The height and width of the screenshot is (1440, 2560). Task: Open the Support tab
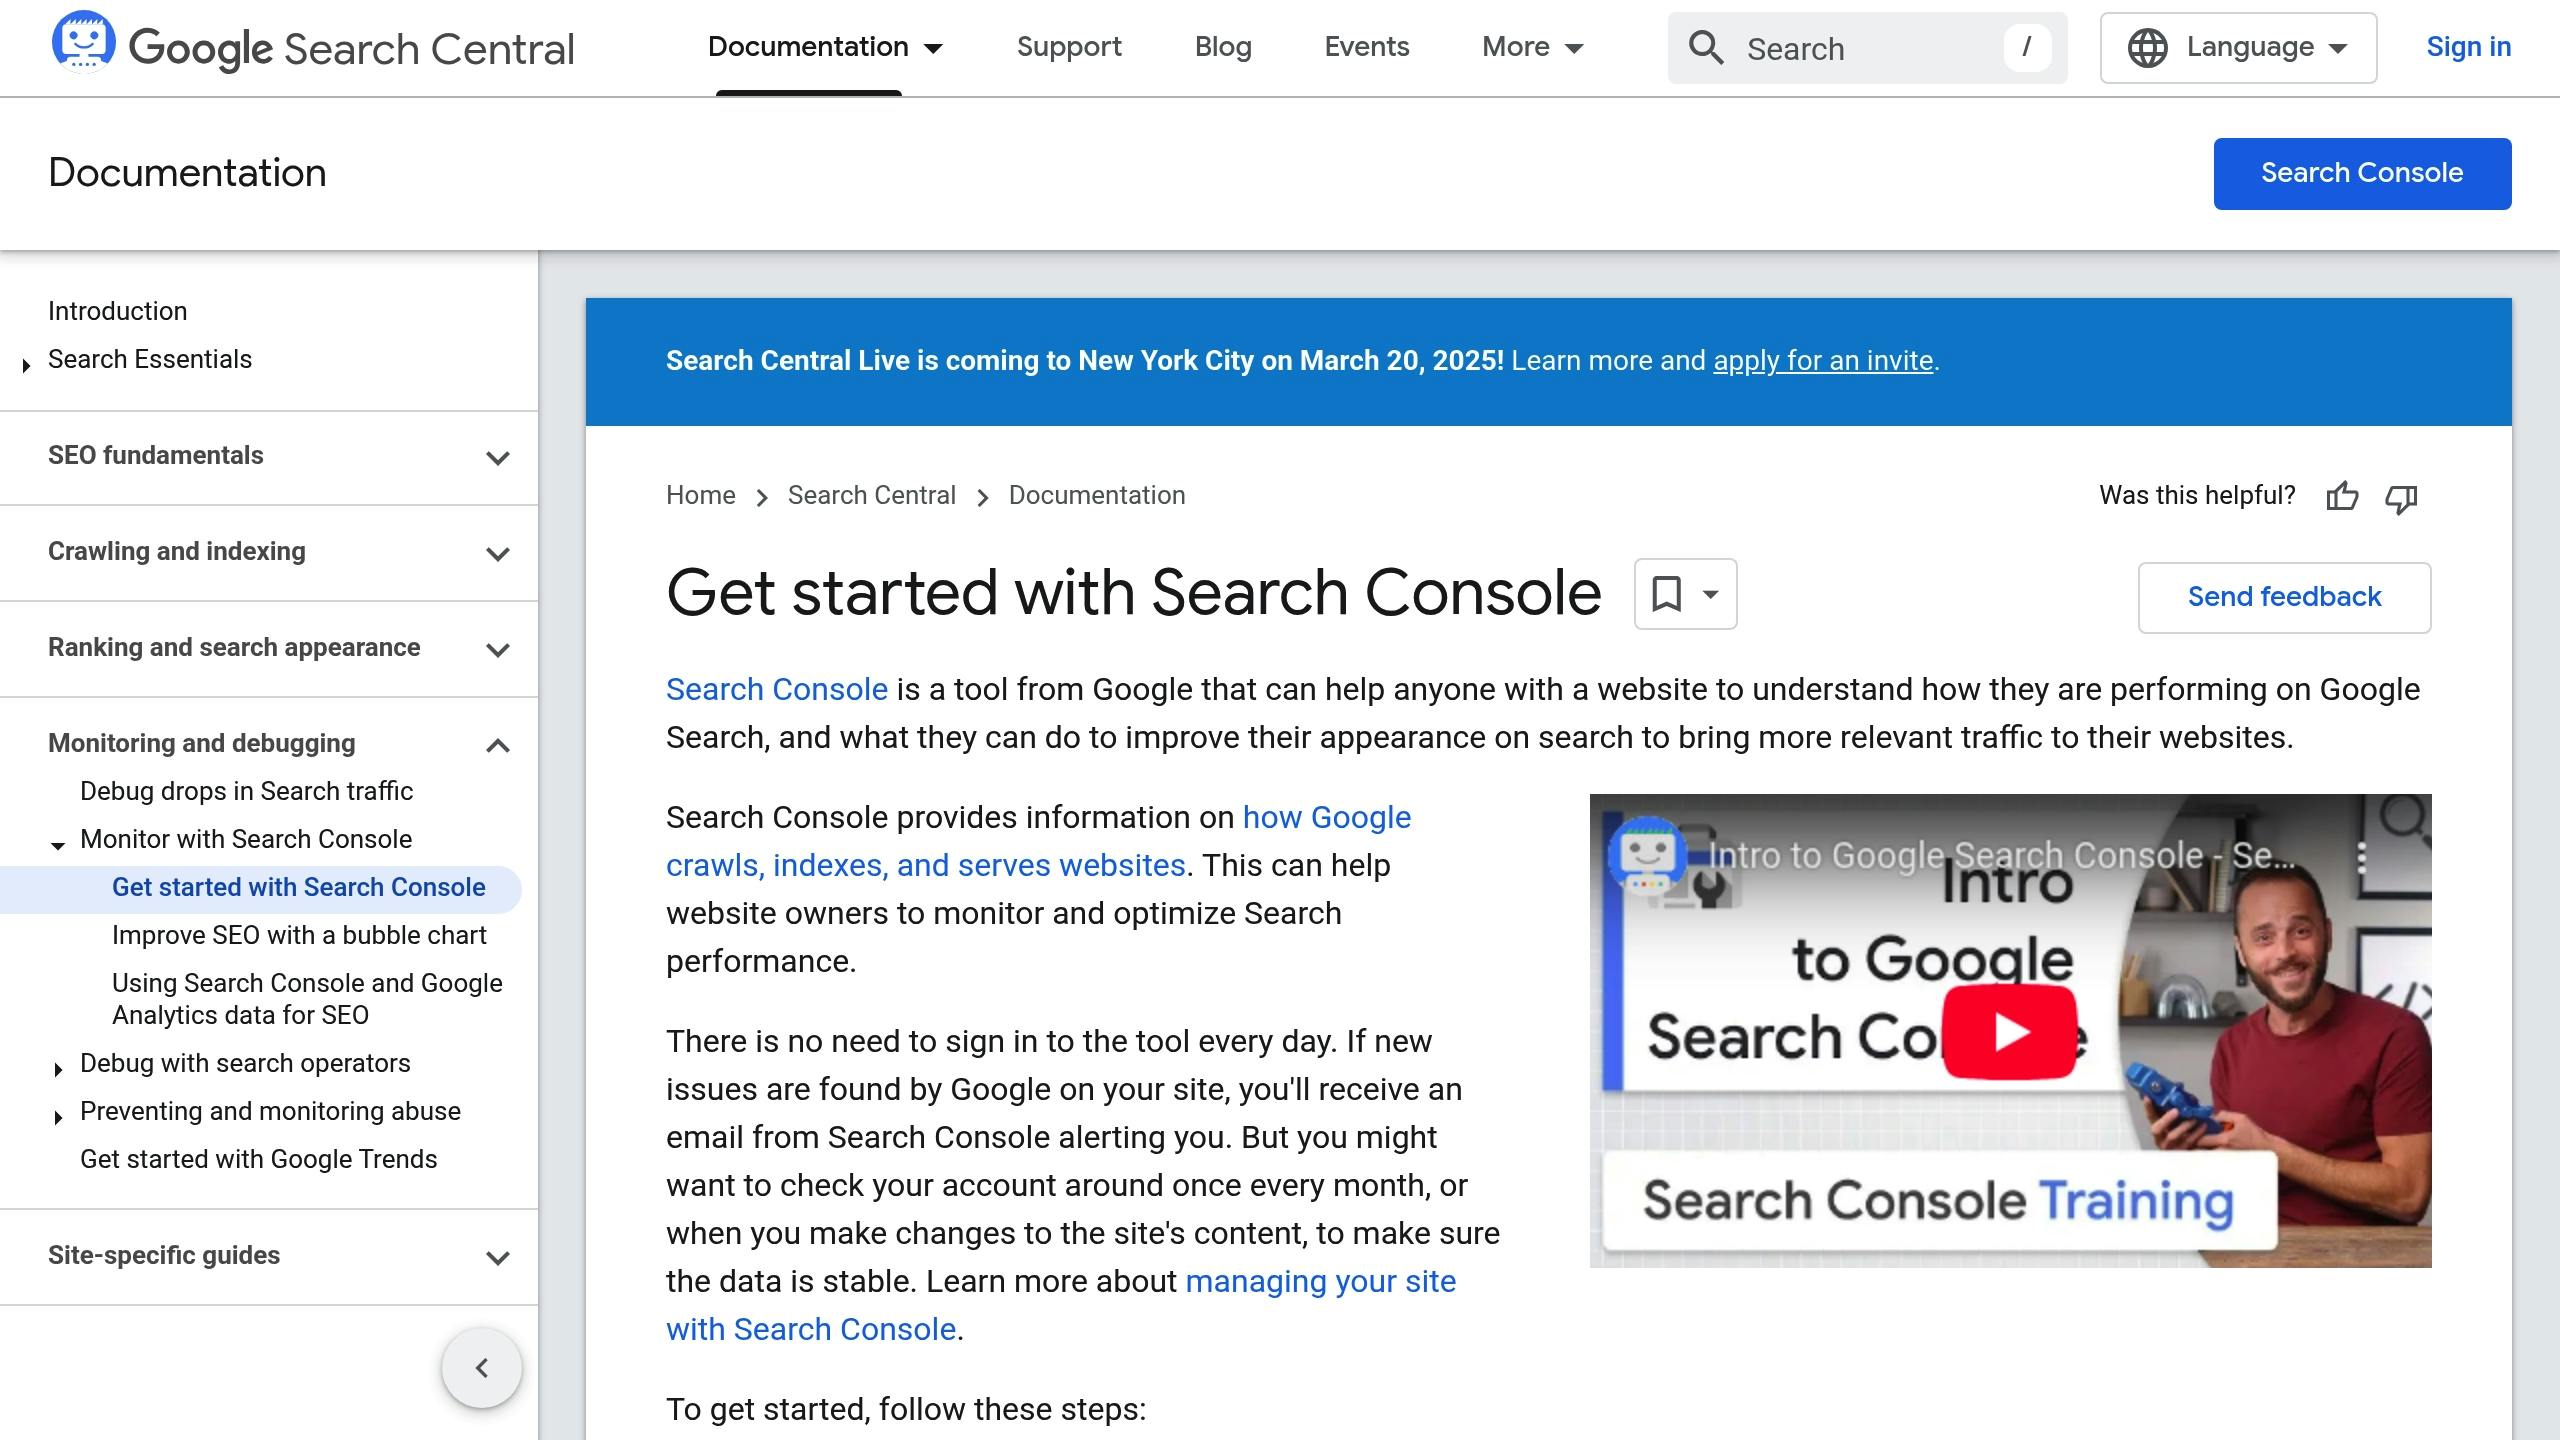[1069, 47]
